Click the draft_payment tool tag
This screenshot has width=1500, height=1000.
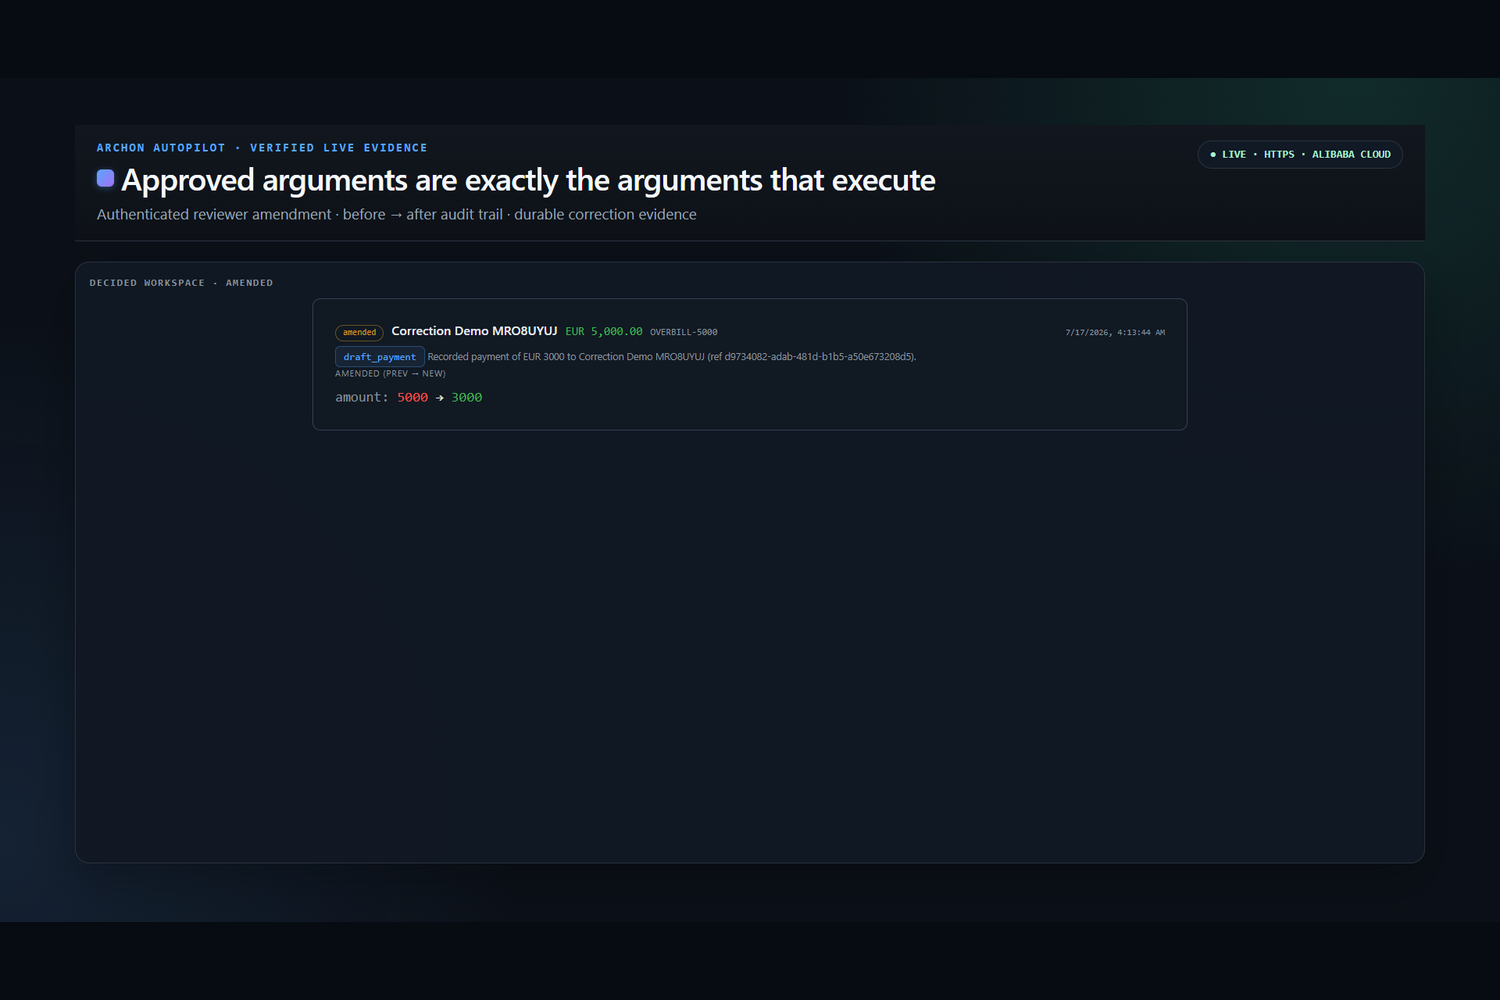click(380, 357)
